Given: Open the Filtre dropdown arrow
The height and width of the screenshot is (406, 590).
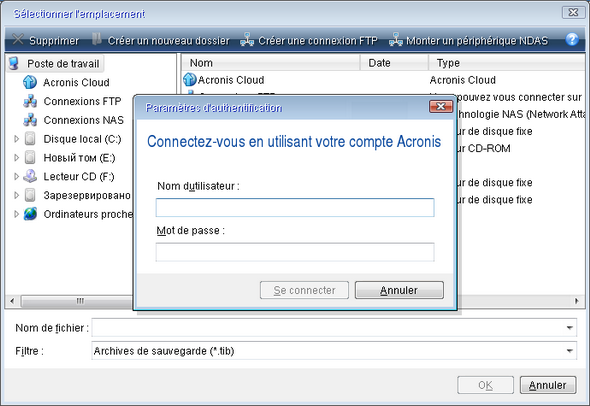Looking at the screenshot, I should [570, 351].
